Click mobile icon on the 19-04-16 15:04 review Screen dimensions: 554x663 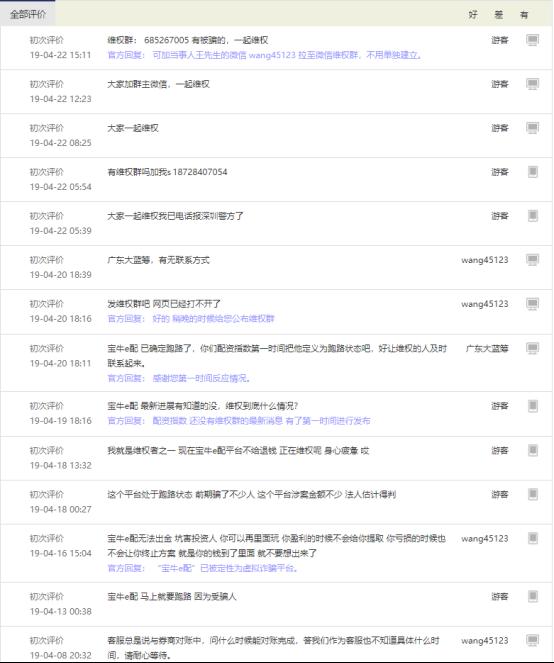[533, 538]
